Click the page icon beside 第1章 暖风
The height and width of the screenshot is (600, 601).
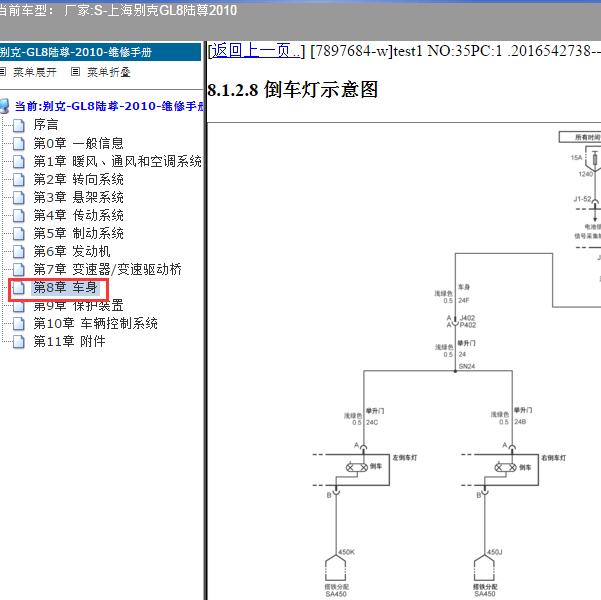(x=18, y=161)
